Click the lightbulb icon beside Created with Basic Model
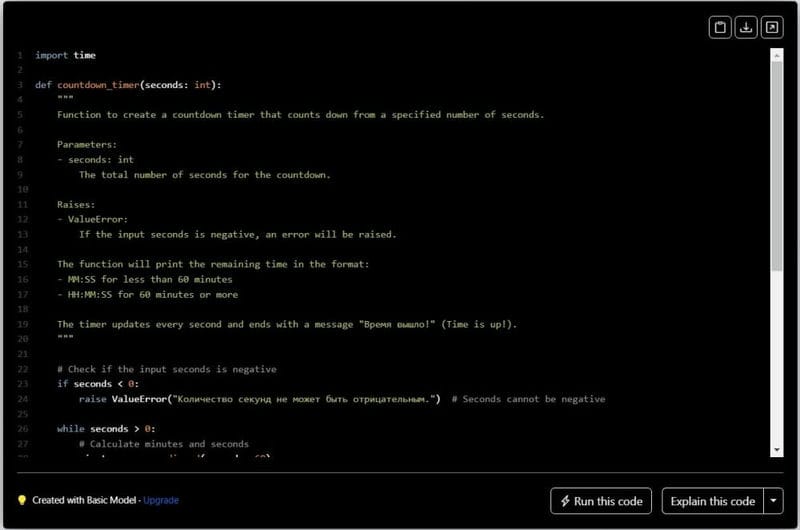 (22, 500)
